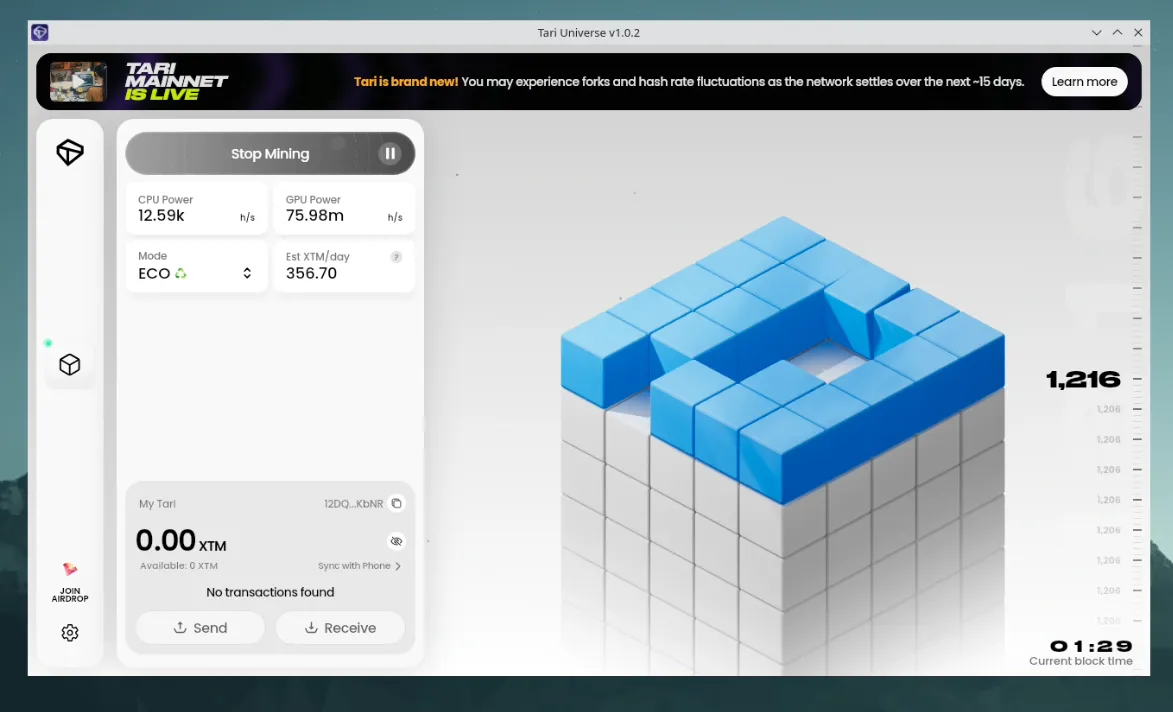Click the CPU Power 12.59k value
This screenshot has width=1173, height=712.
click(161, 215)
